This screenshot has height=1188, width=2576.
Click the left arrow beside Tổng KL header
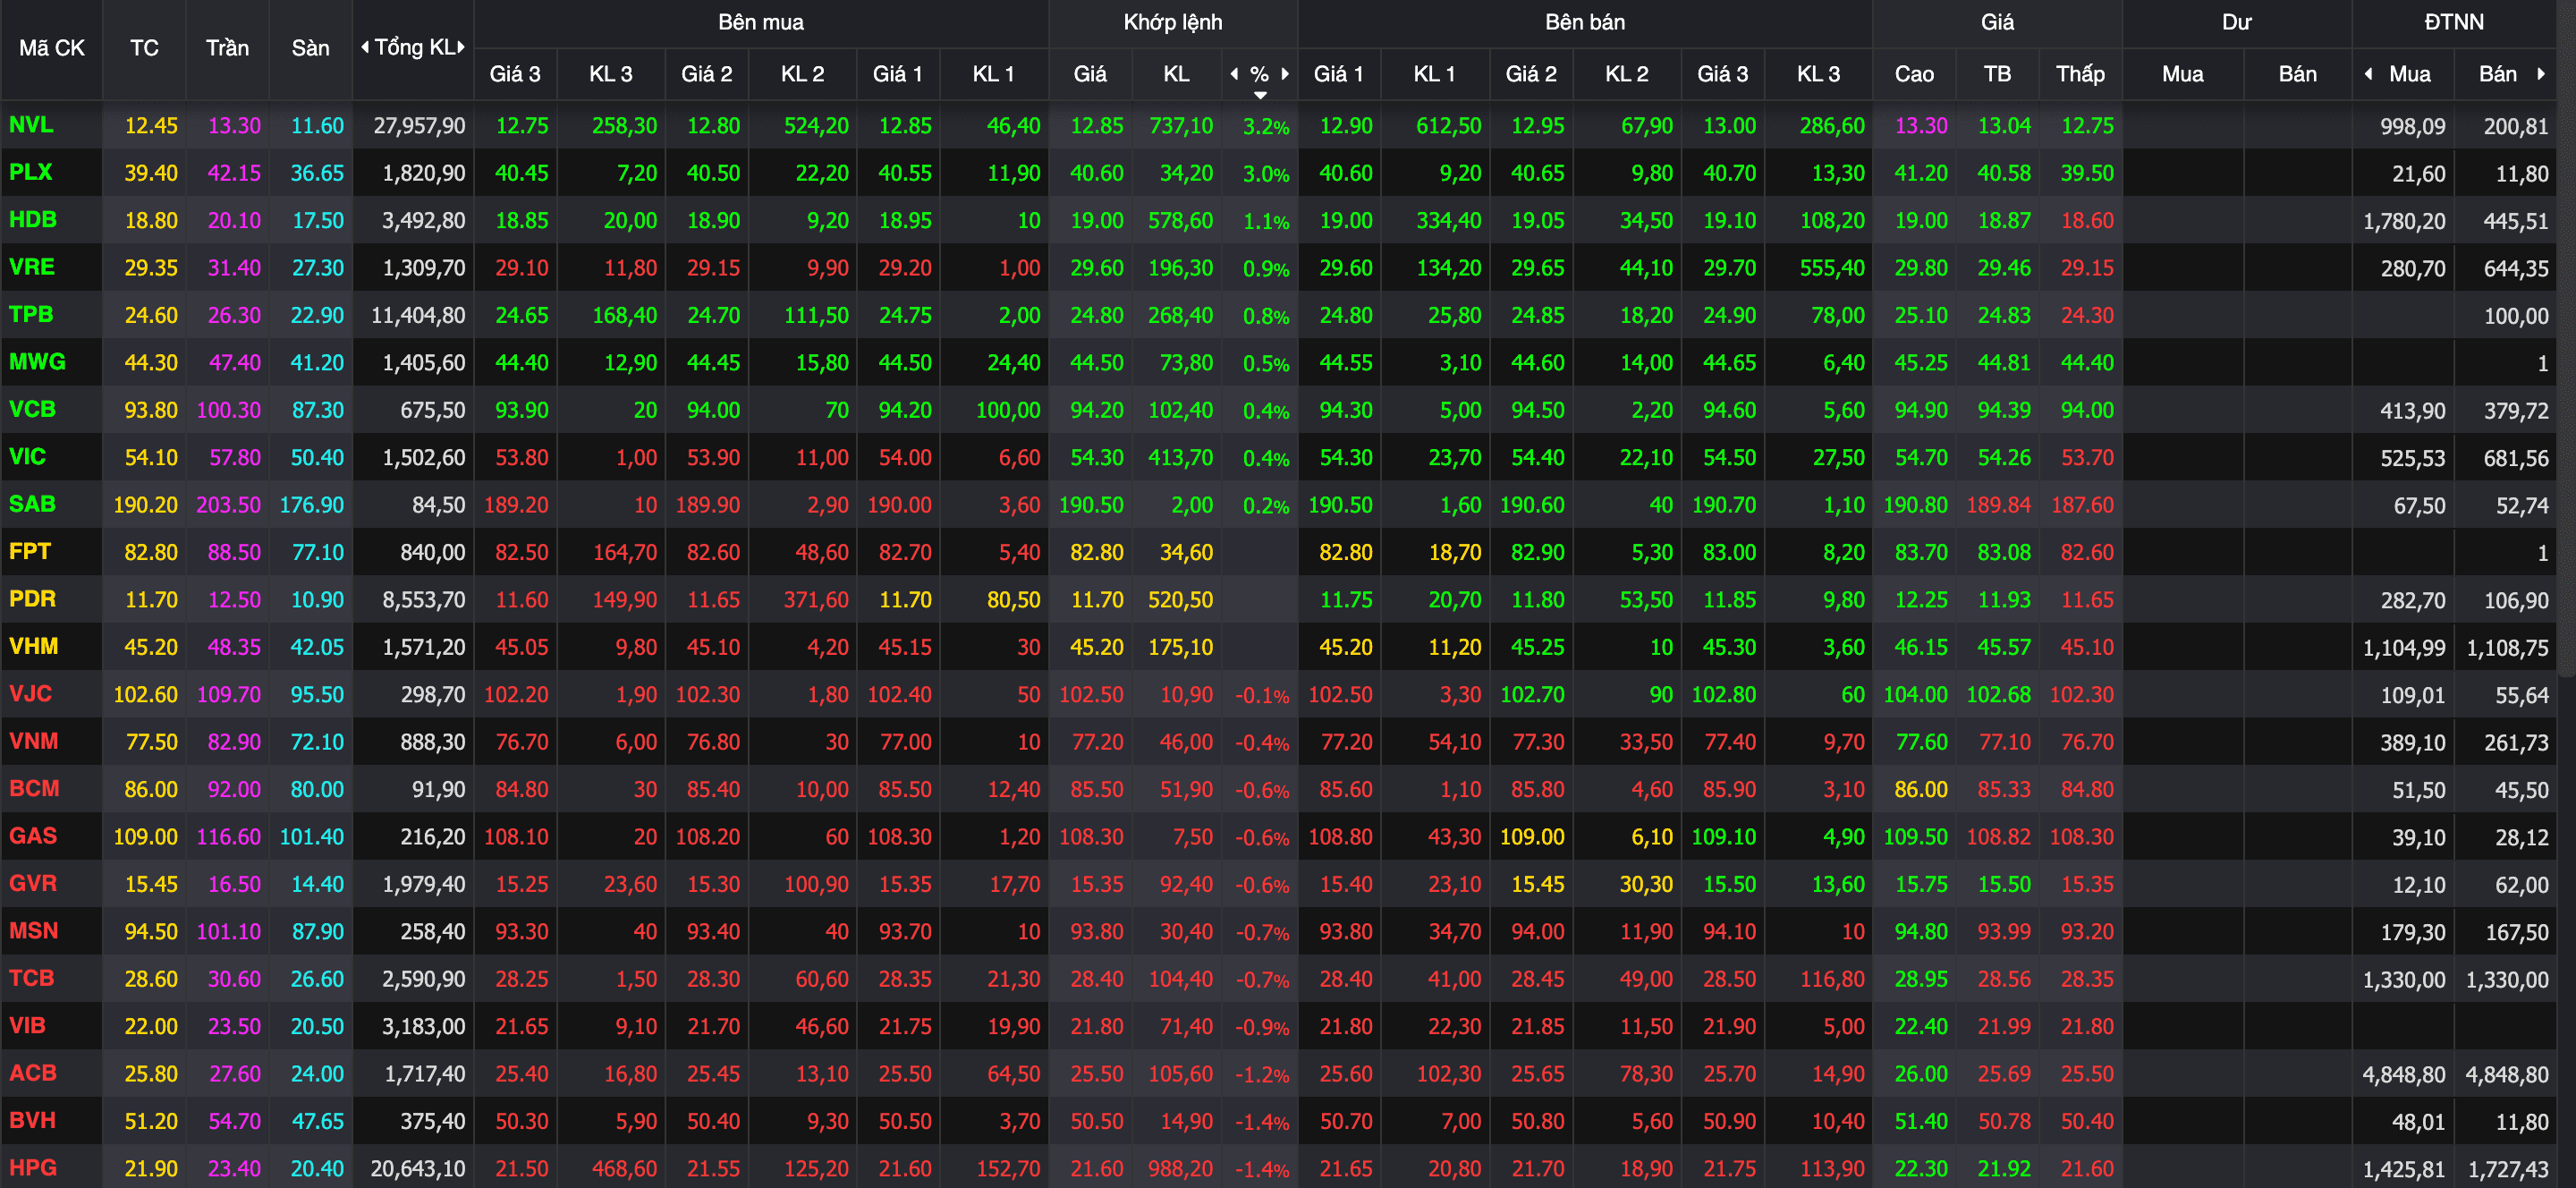click(x=365, y=47)
